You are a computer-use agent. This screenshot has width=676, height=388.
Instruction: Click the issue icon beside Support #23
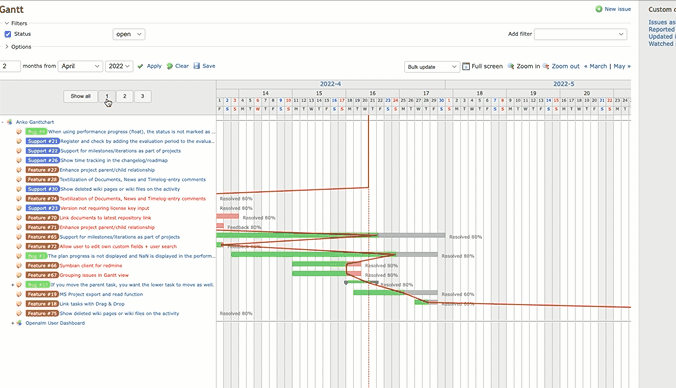point(19,208)
